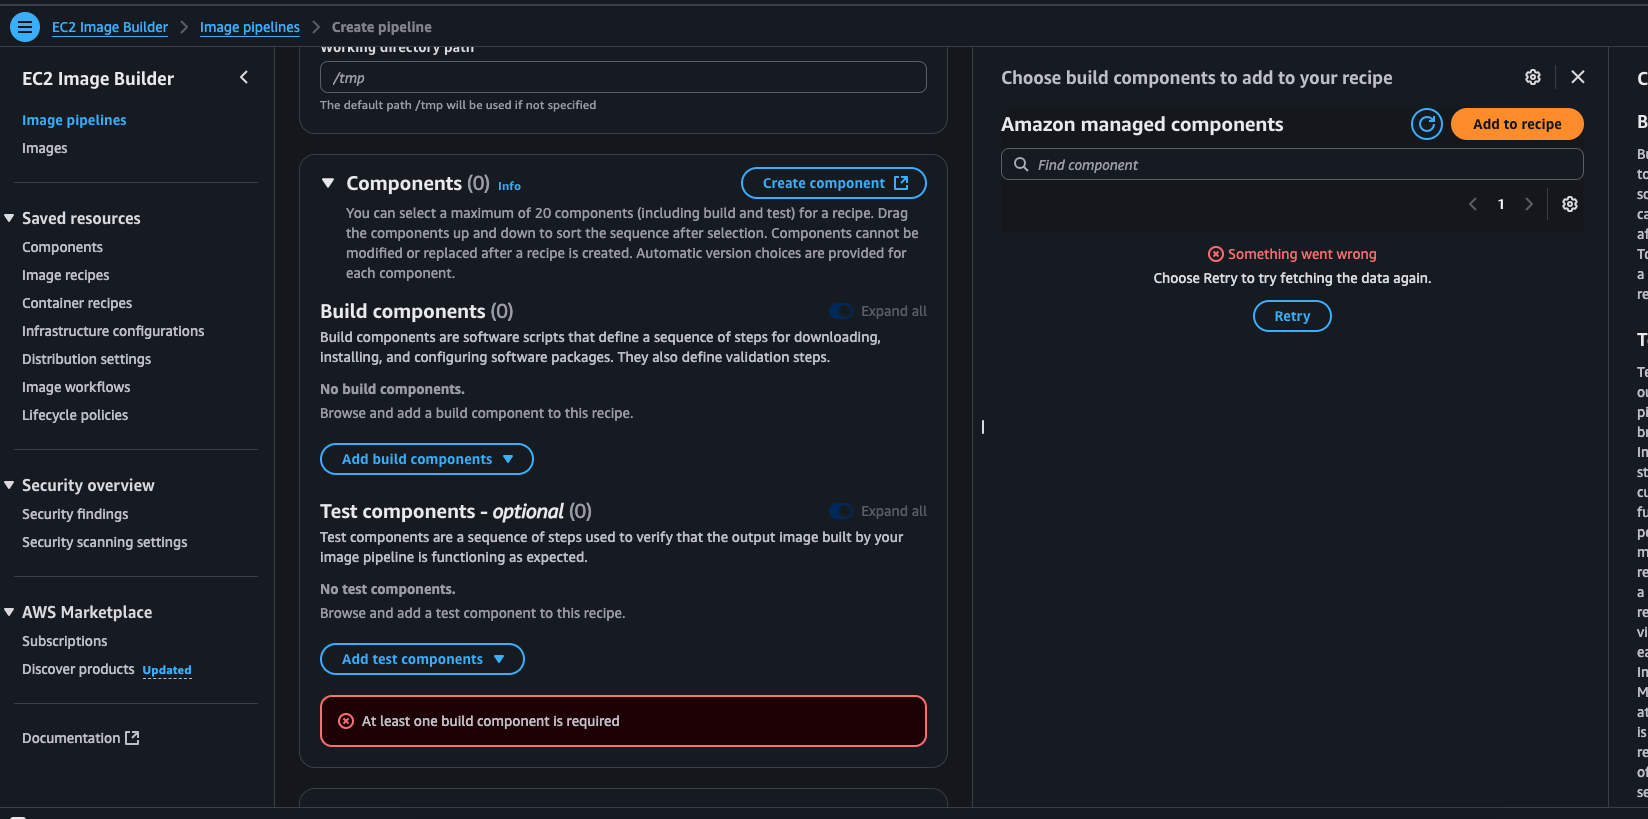The width and height of the screenshot is (1648, 819).
Task: Click the 'No build components.' text
Action: click(x=392, y=389)
